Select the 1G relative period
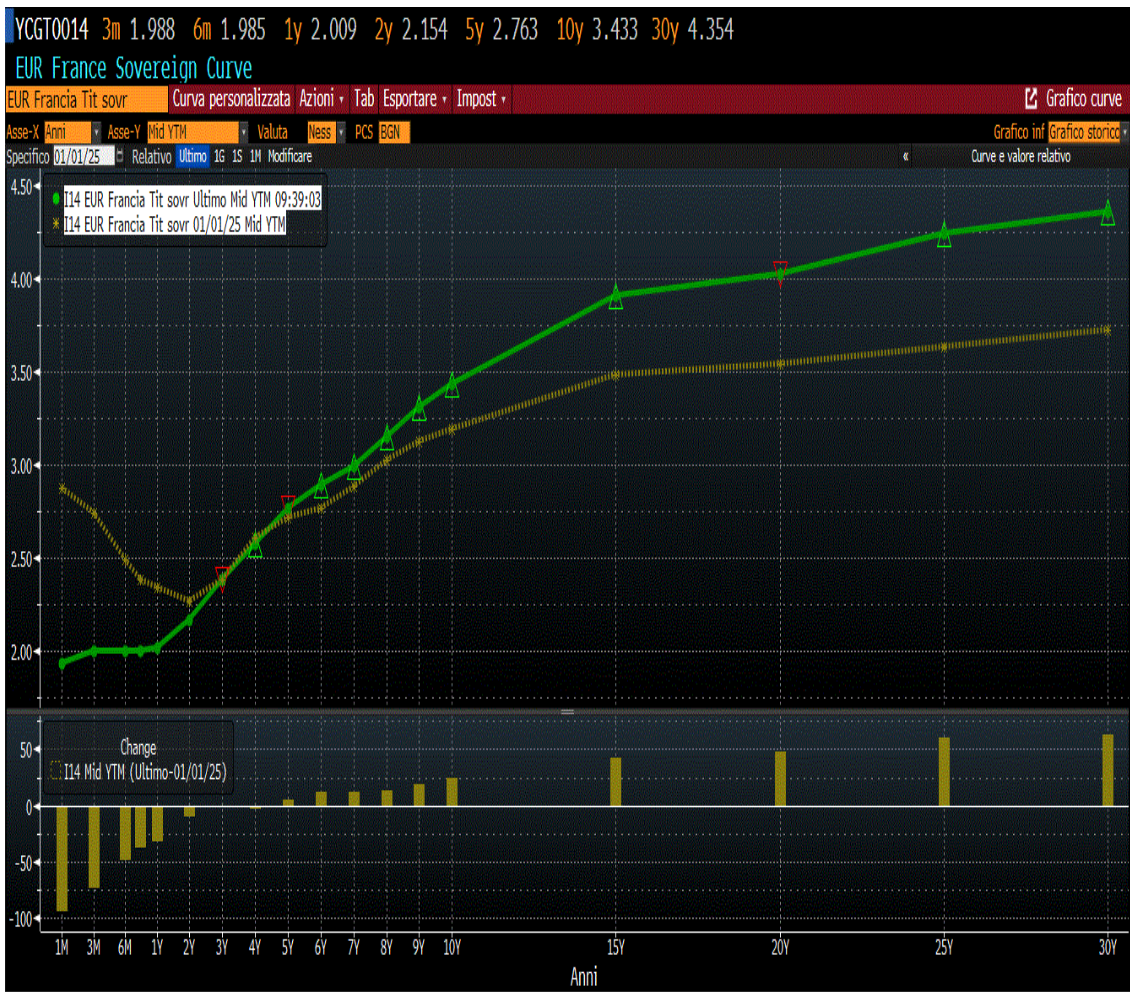The height and width of the screenshot is (1002, 1135). pos(219,156)
